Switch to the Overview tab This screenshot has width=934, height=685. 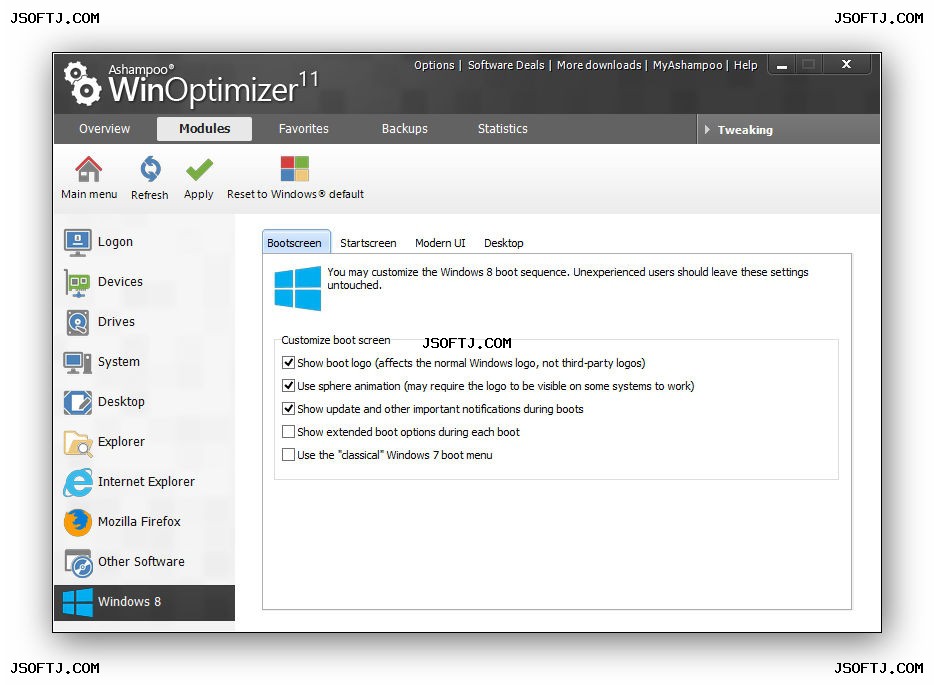click(x=104, y=129)
